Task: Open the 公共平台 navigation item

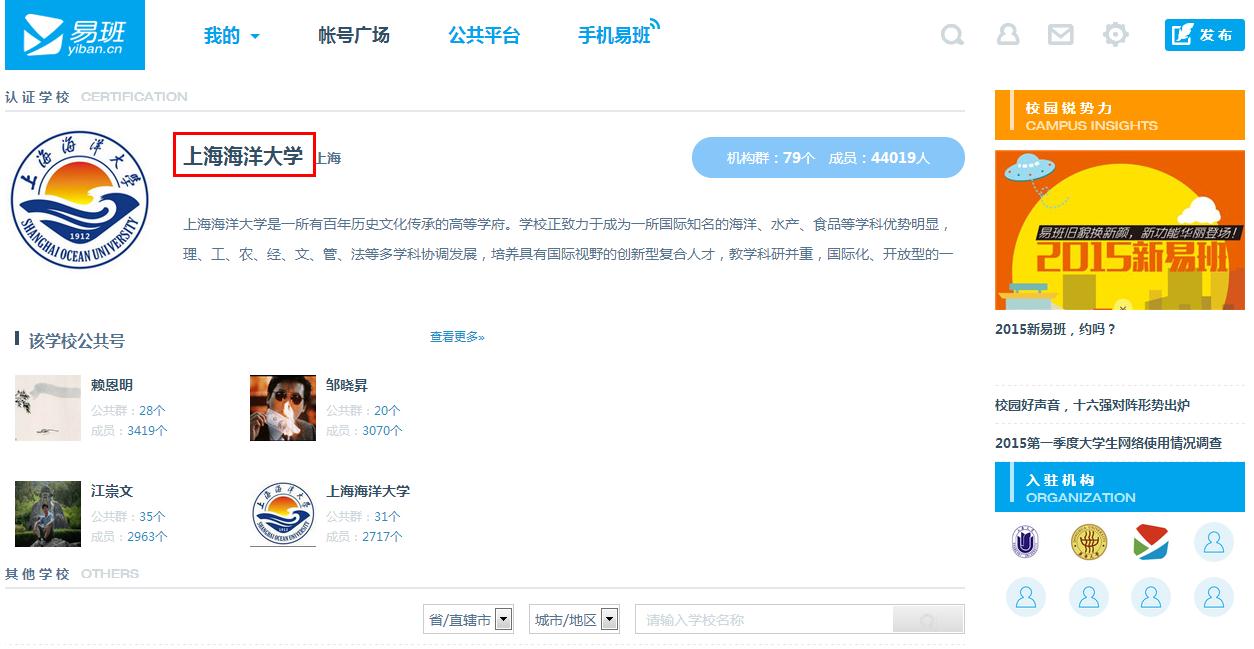Action: 484,36
